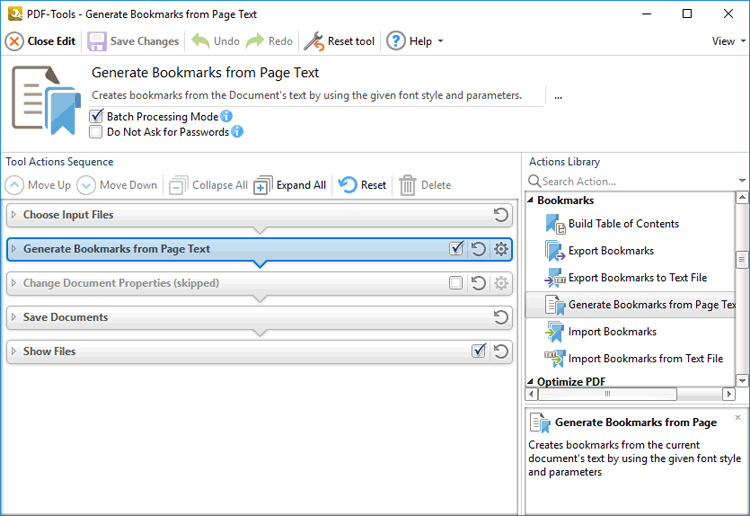Click the Help question mark icon
This screenshot has width=750, height=516.
point(396,41)
